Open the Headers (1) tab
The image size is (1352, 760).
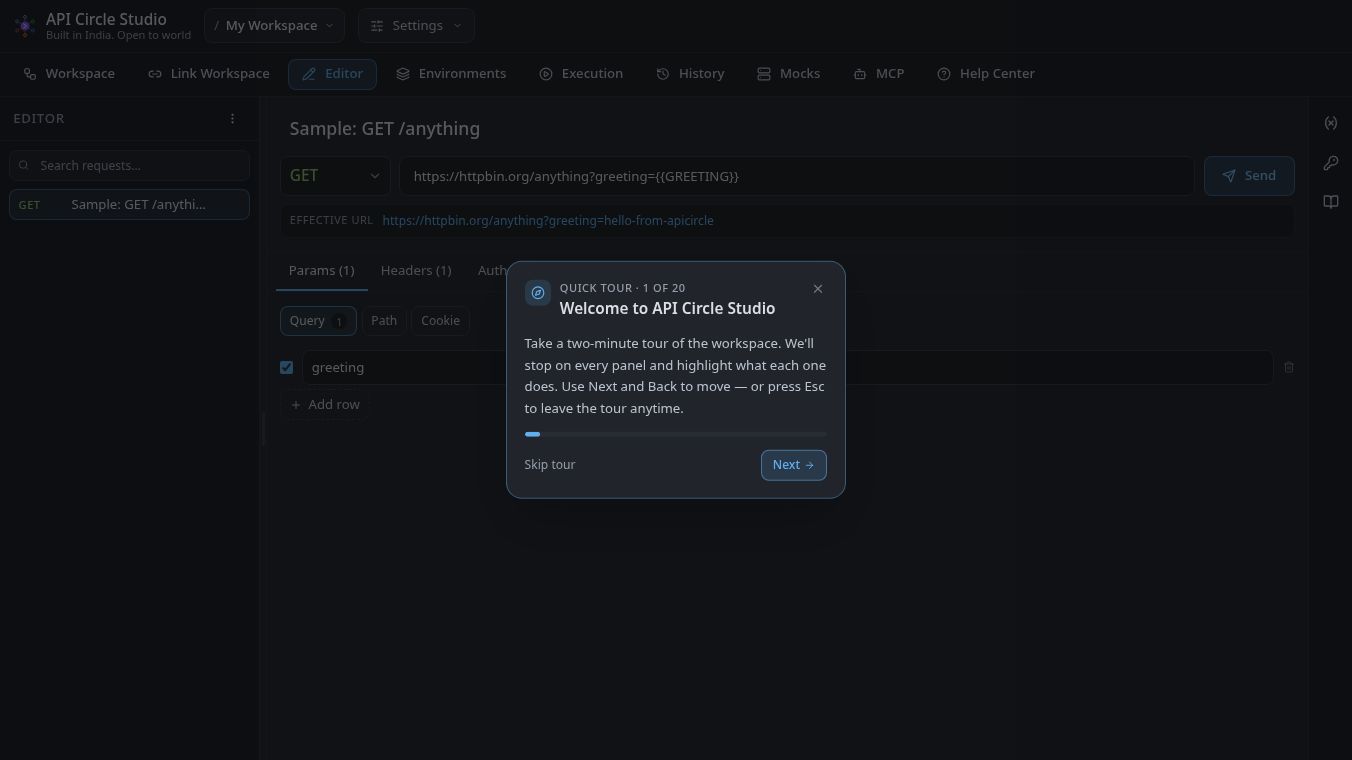(416, 271)
